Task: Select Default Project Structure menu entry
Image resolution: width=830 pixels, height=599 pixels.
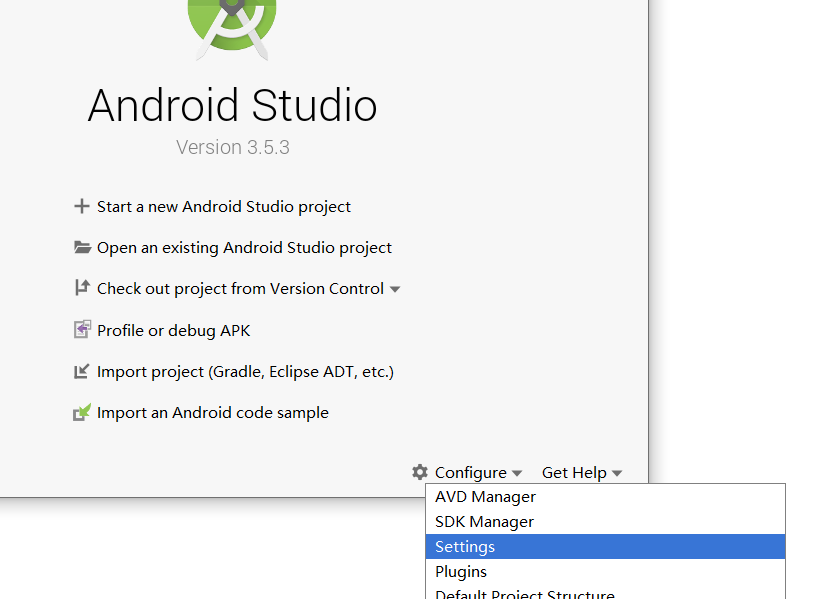Action: tap(605, 592)
